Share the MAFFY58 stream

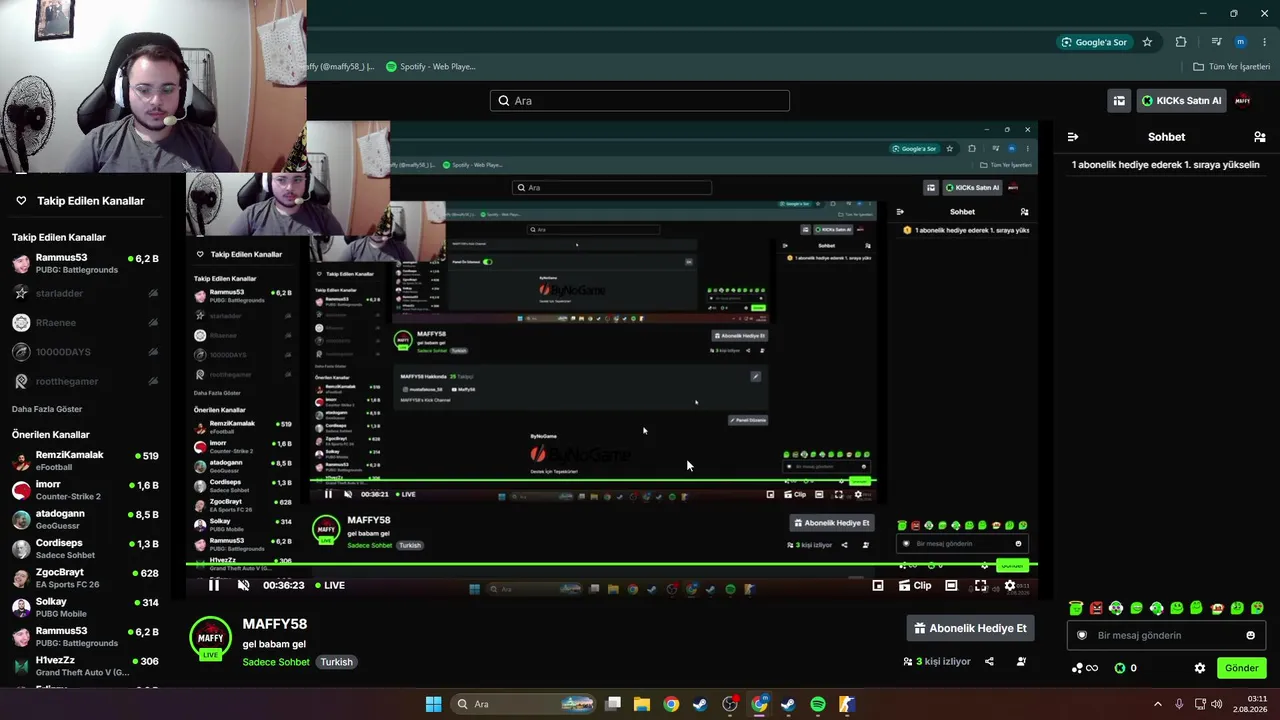989,661
